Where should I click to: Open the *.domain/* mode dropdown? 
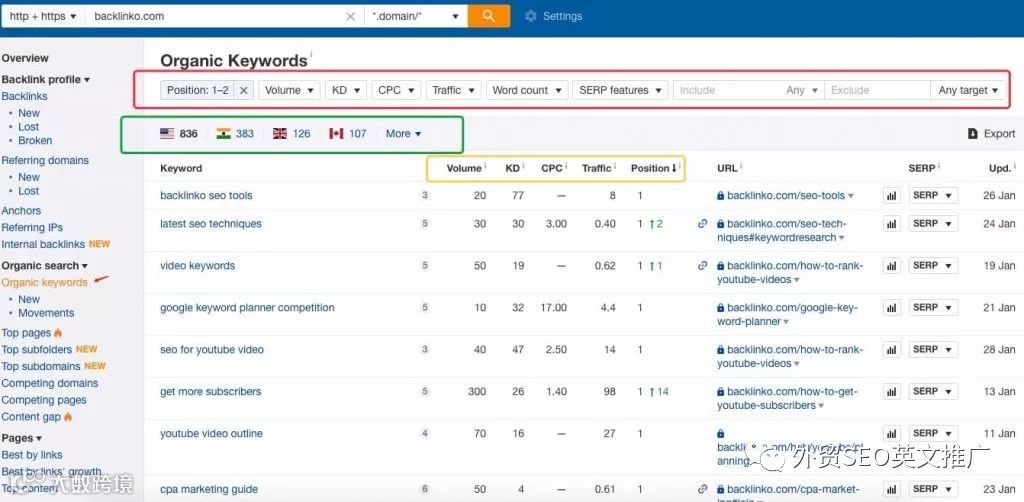pyautogui.click(x=416, y=16)
